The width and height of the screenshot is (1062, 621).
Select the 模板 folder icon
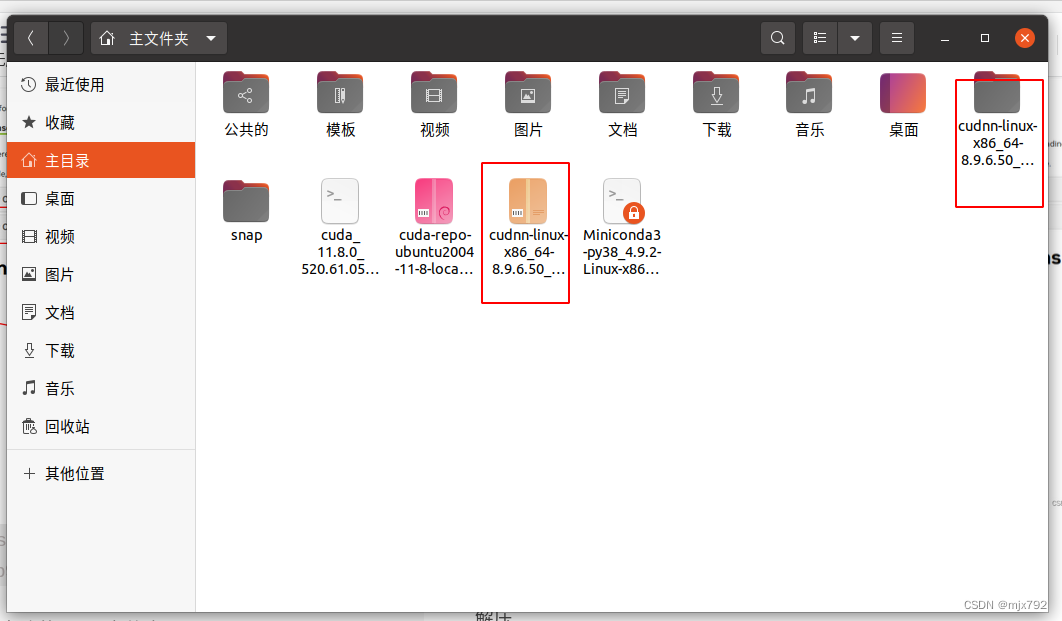coord(340,93)
